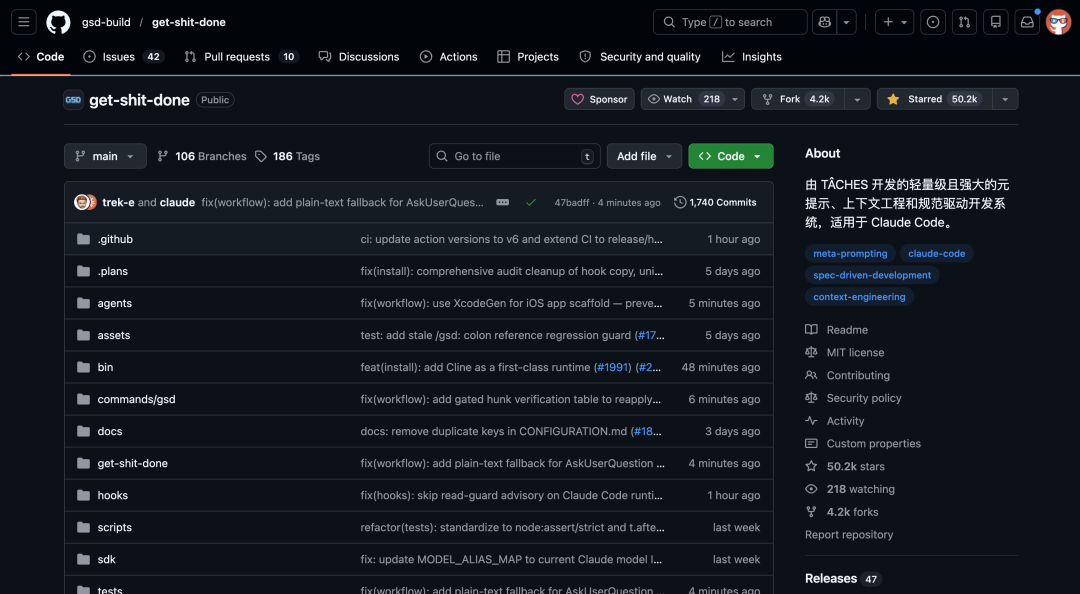Click the Sponsor button
This screenshot has height=594, width=1080.
pos(598,99)
